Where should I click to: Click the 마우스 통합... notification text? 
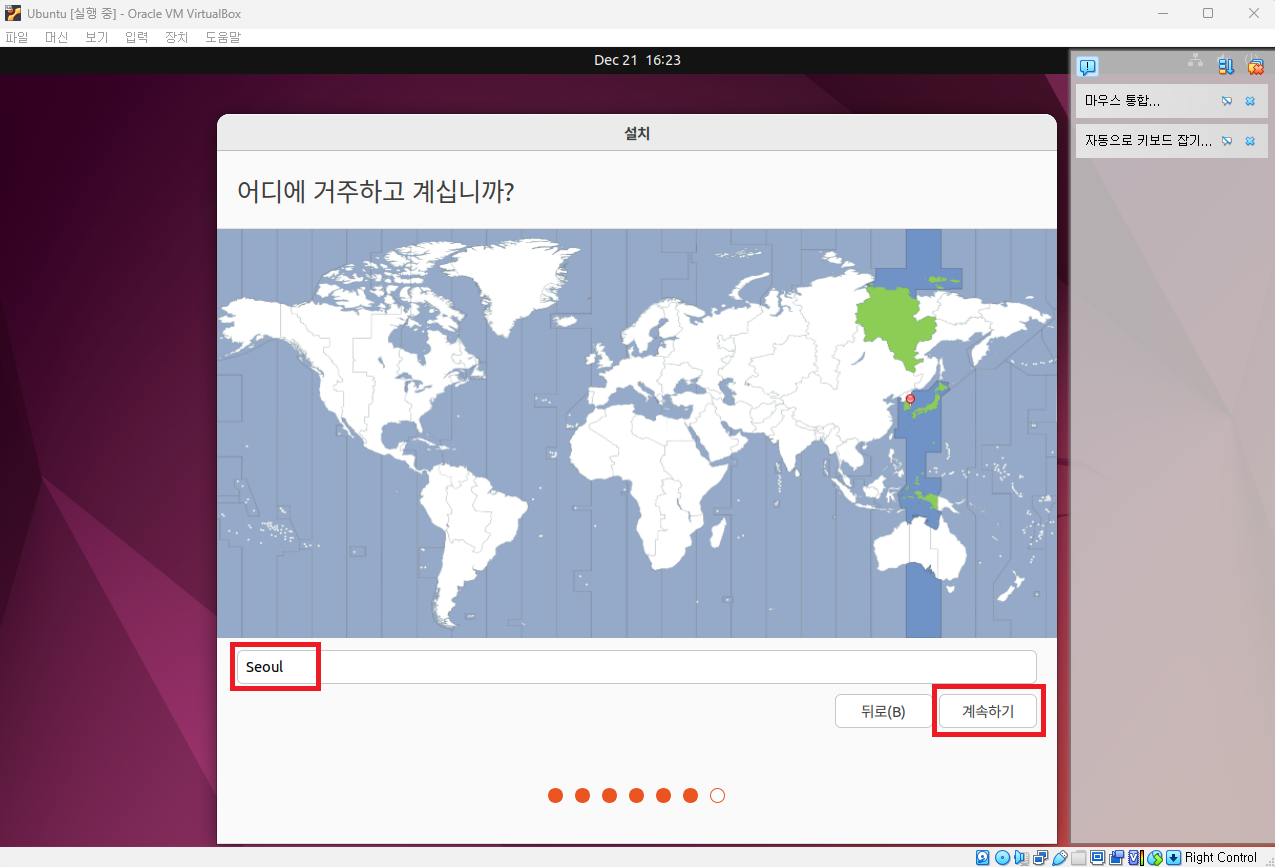pyautogui.click(x=1122, y=101)
